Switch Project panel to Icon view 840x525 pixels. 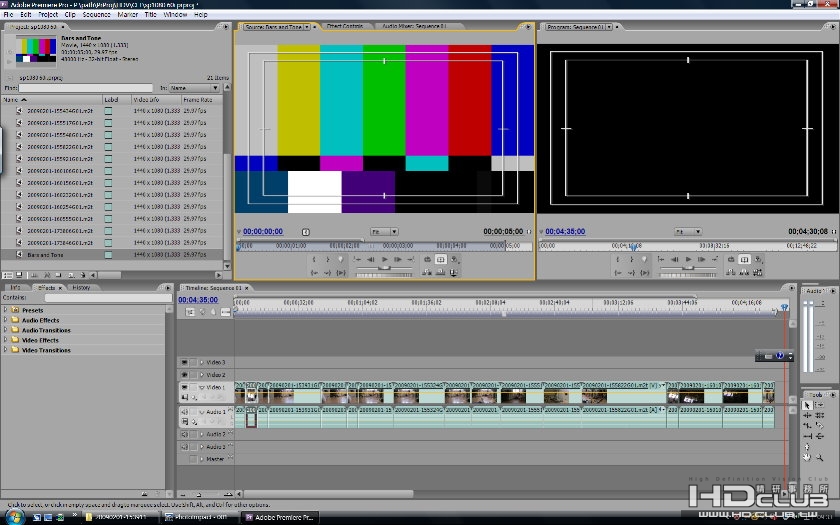[x=19, y=275]
